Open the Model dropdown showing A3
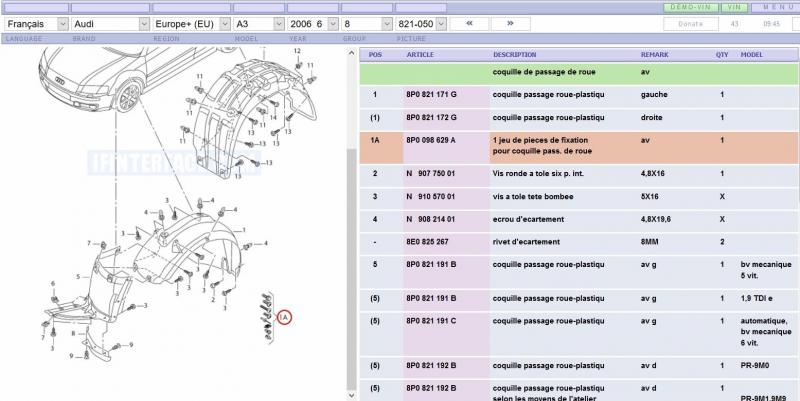The width and height of the screenshot is (800, 401). tap(259, 24)
